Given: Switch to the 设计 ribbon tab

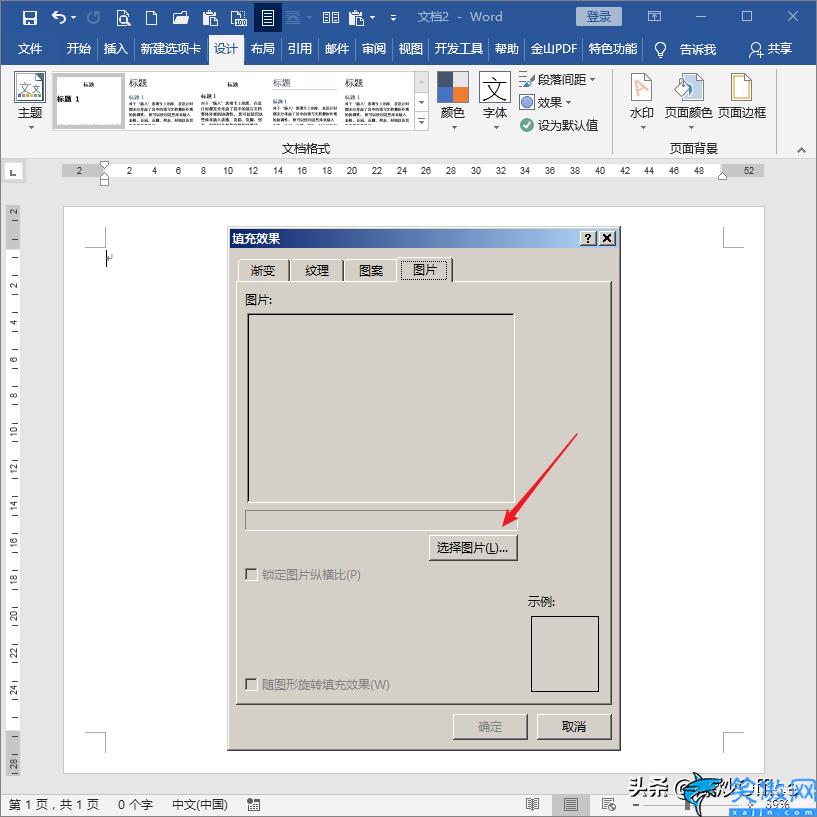Looking at the screenshot, I should 226,49.
